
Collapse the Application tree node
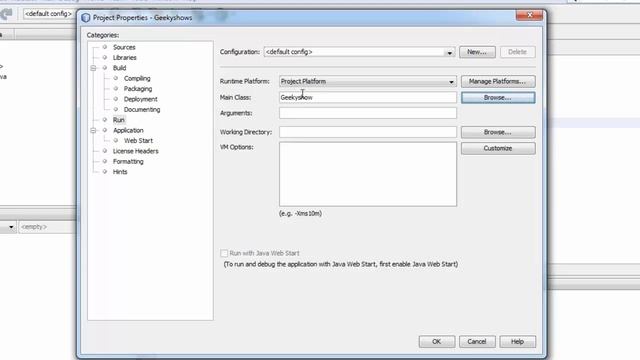click(x=93, y=130)
